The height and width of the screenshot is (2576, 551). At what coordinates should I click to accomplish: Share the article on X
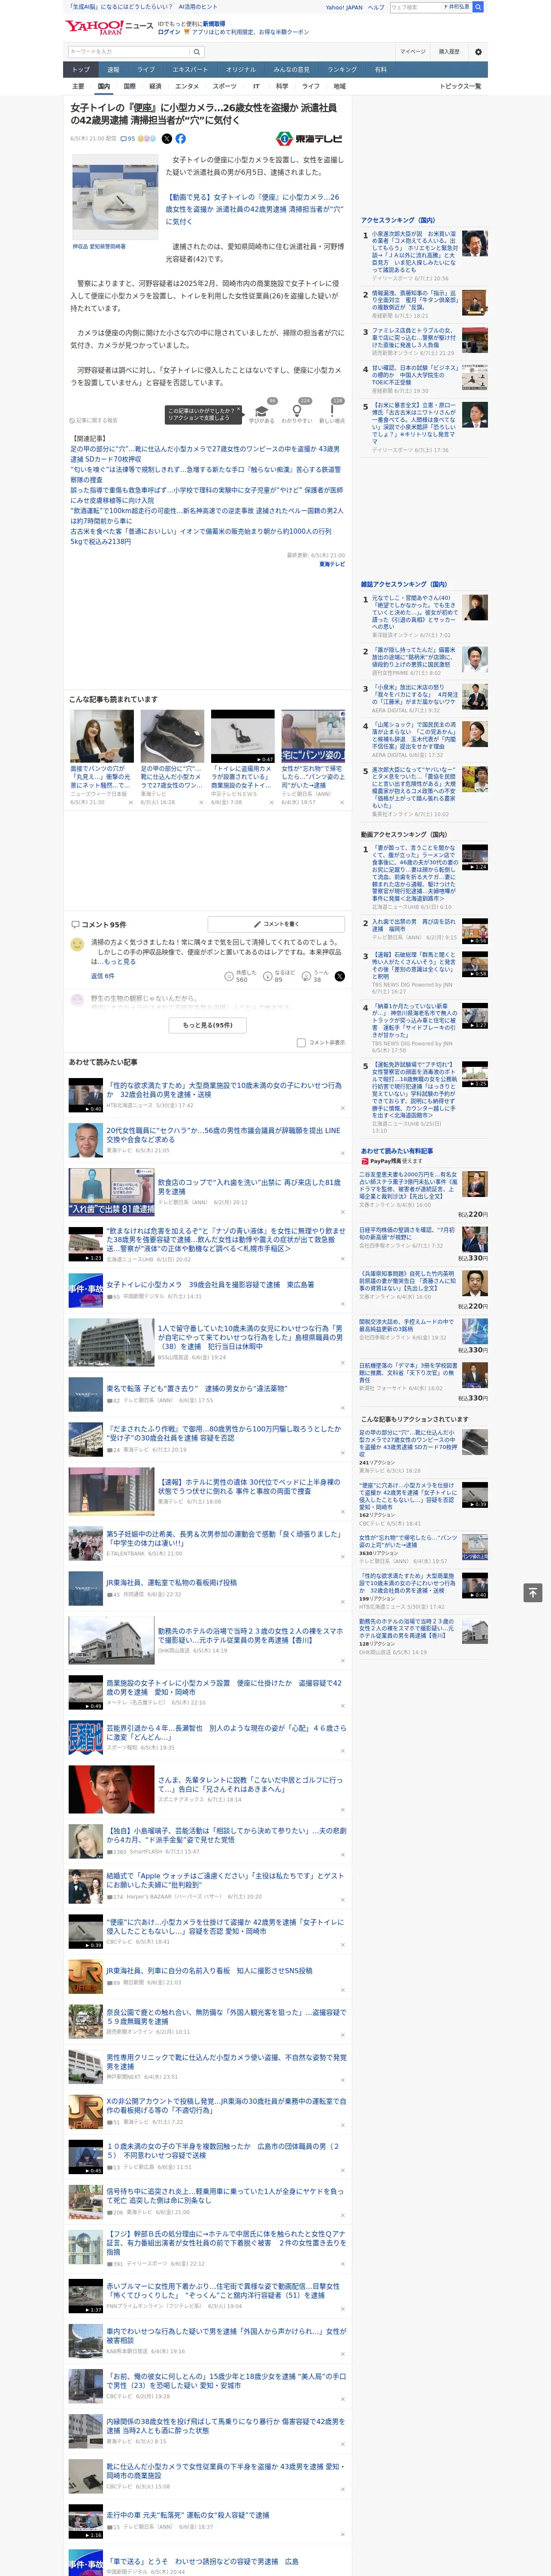coord(167,139)
